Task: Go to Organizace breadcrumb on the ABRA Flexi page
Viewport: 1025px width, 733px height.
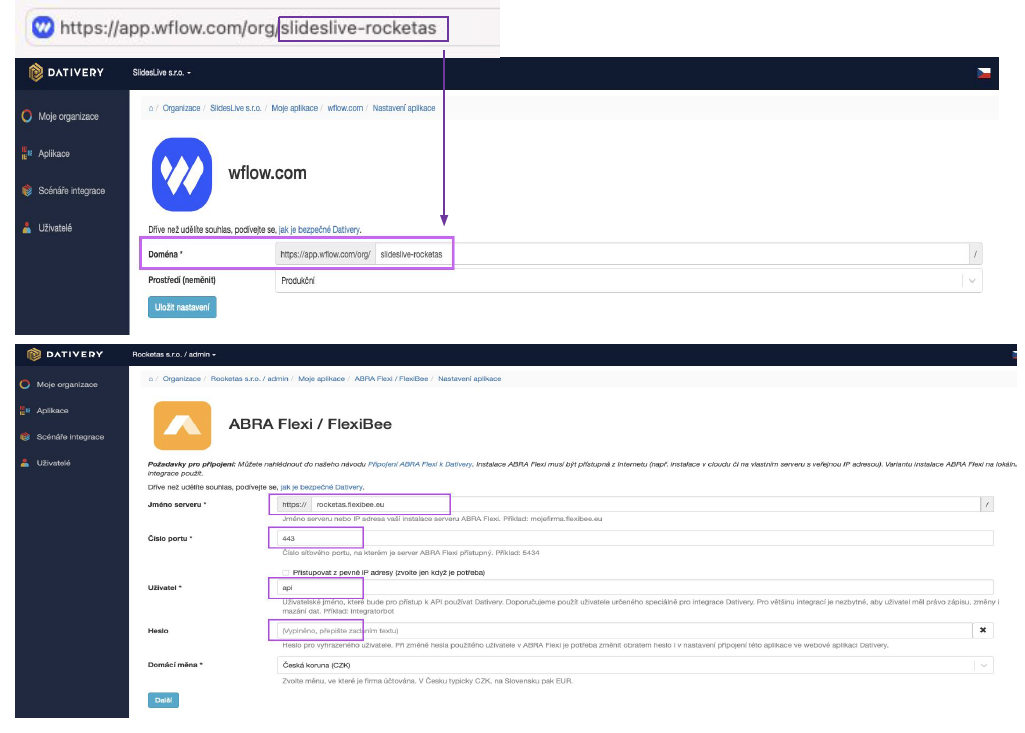Action: point(182,379)
